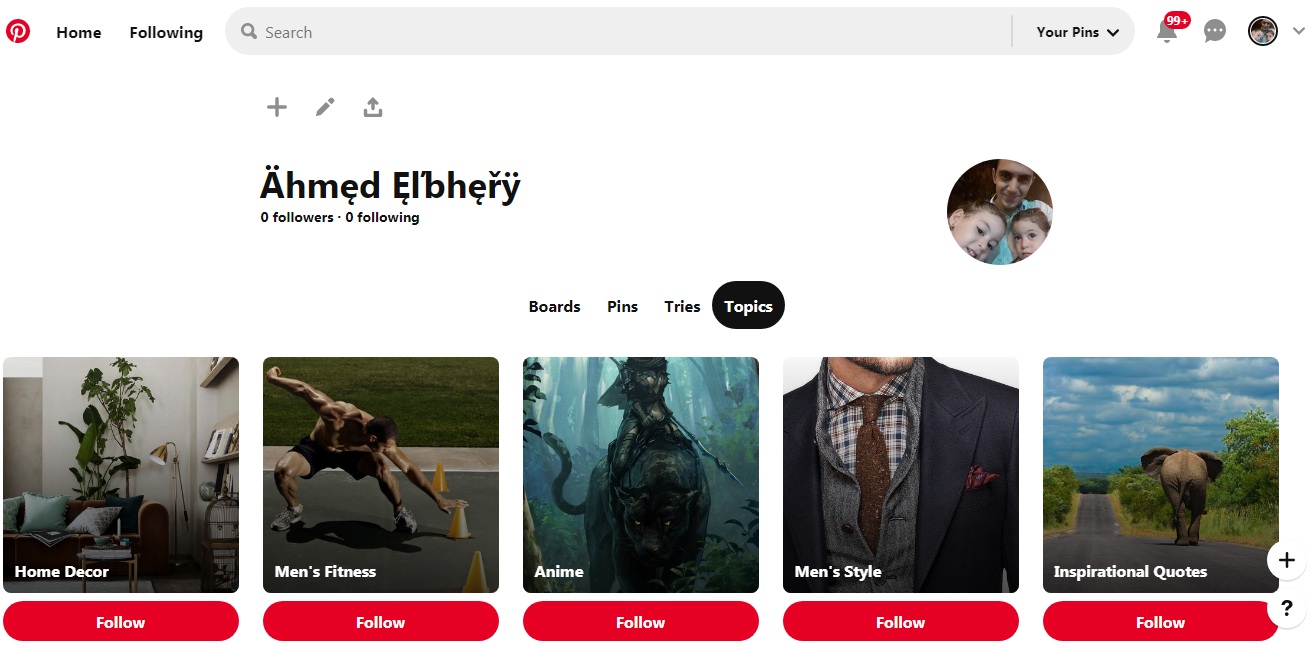Viewport: 1310px width, 646px height.
Task: Click the pencil edit profile icon
Action: (x=325, y=107)
